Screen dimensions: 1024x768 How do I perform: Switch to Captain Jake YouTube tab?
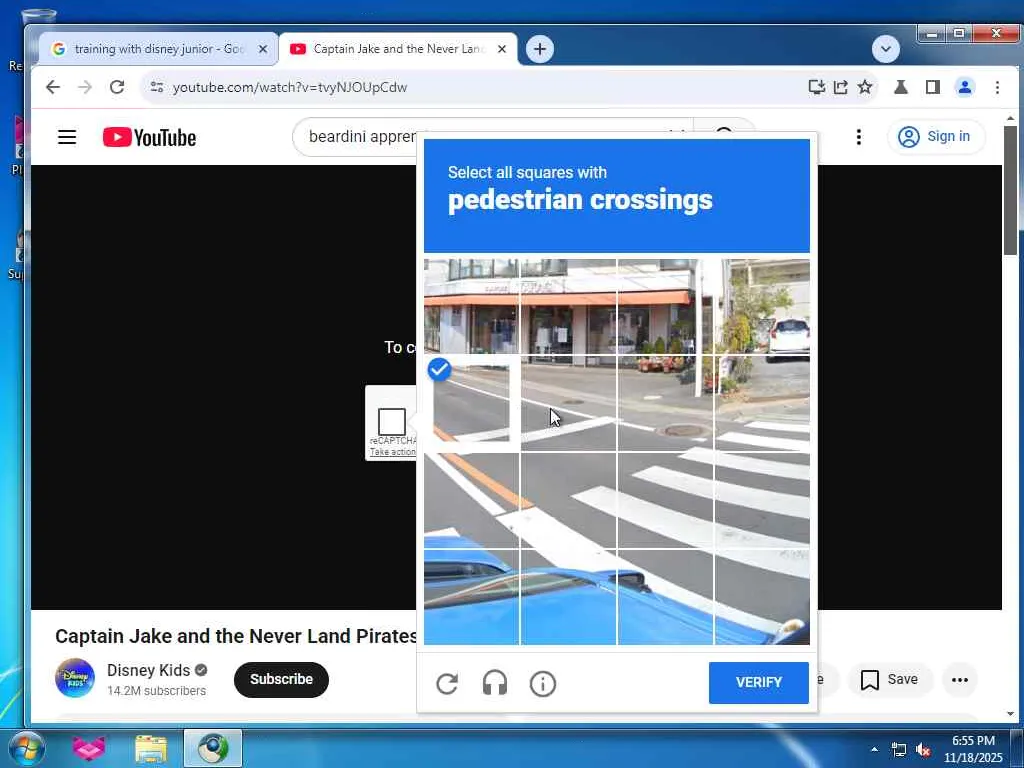398,49
